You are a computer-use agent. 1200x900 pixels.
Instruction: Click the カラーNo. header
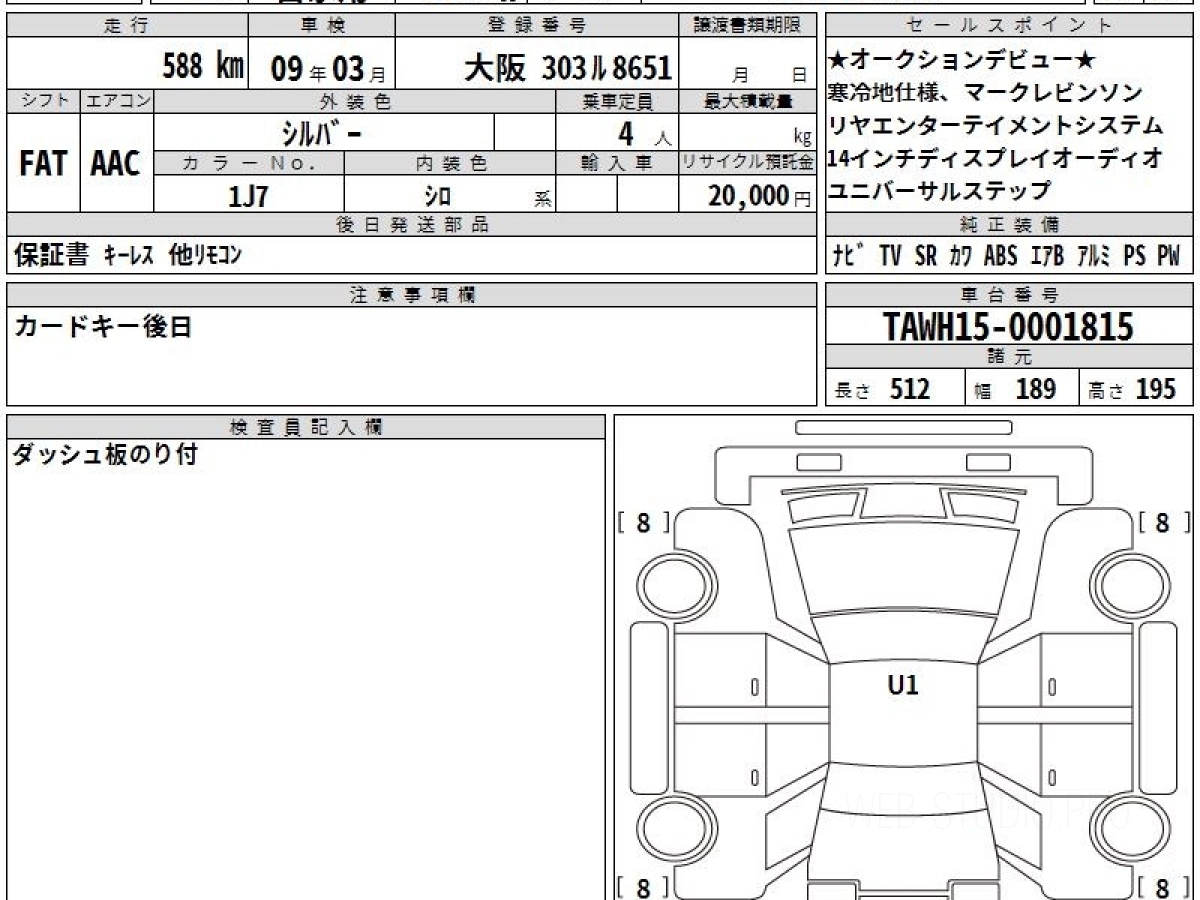tap(249, 163)
